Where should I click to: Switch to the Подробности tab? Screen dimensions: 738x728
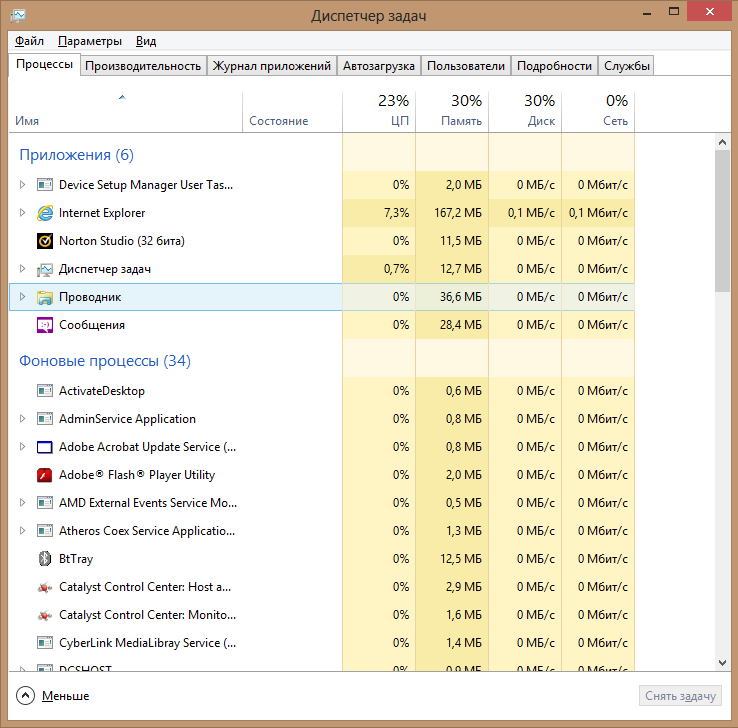click(x=554, y=66)
